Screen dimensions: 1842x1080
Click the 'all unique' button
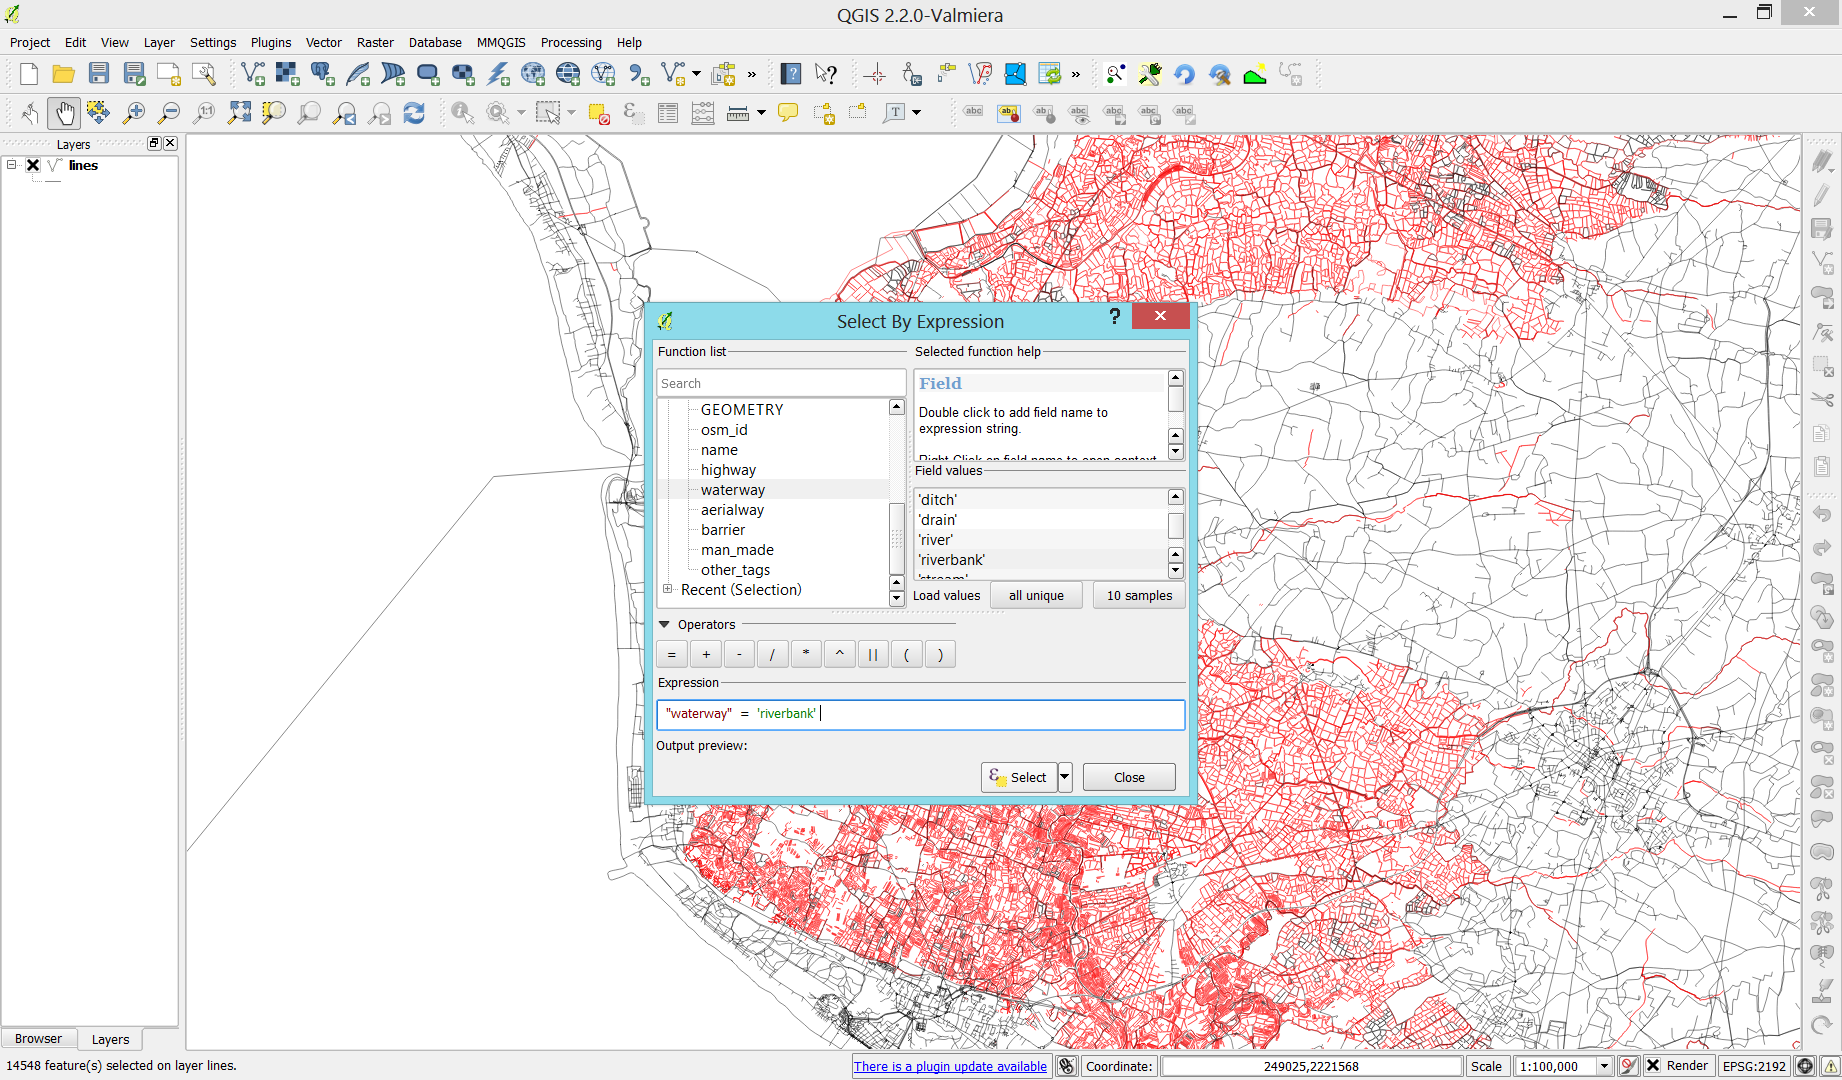click(1036, 595)
